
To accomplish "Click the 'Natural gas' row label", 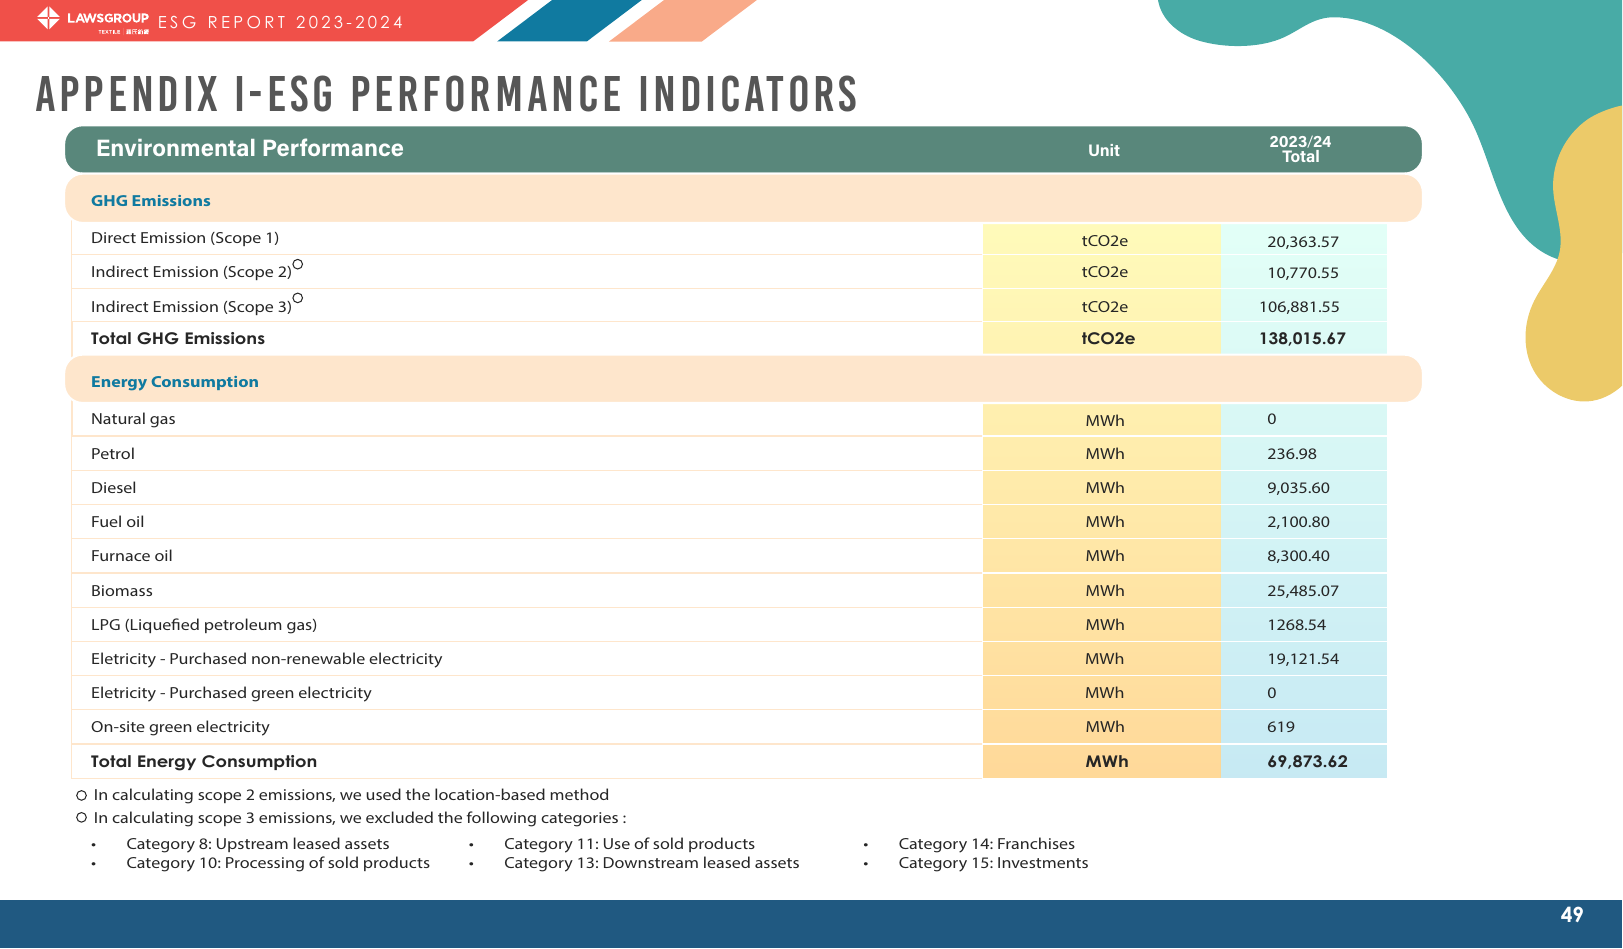I will click(133, 419).
